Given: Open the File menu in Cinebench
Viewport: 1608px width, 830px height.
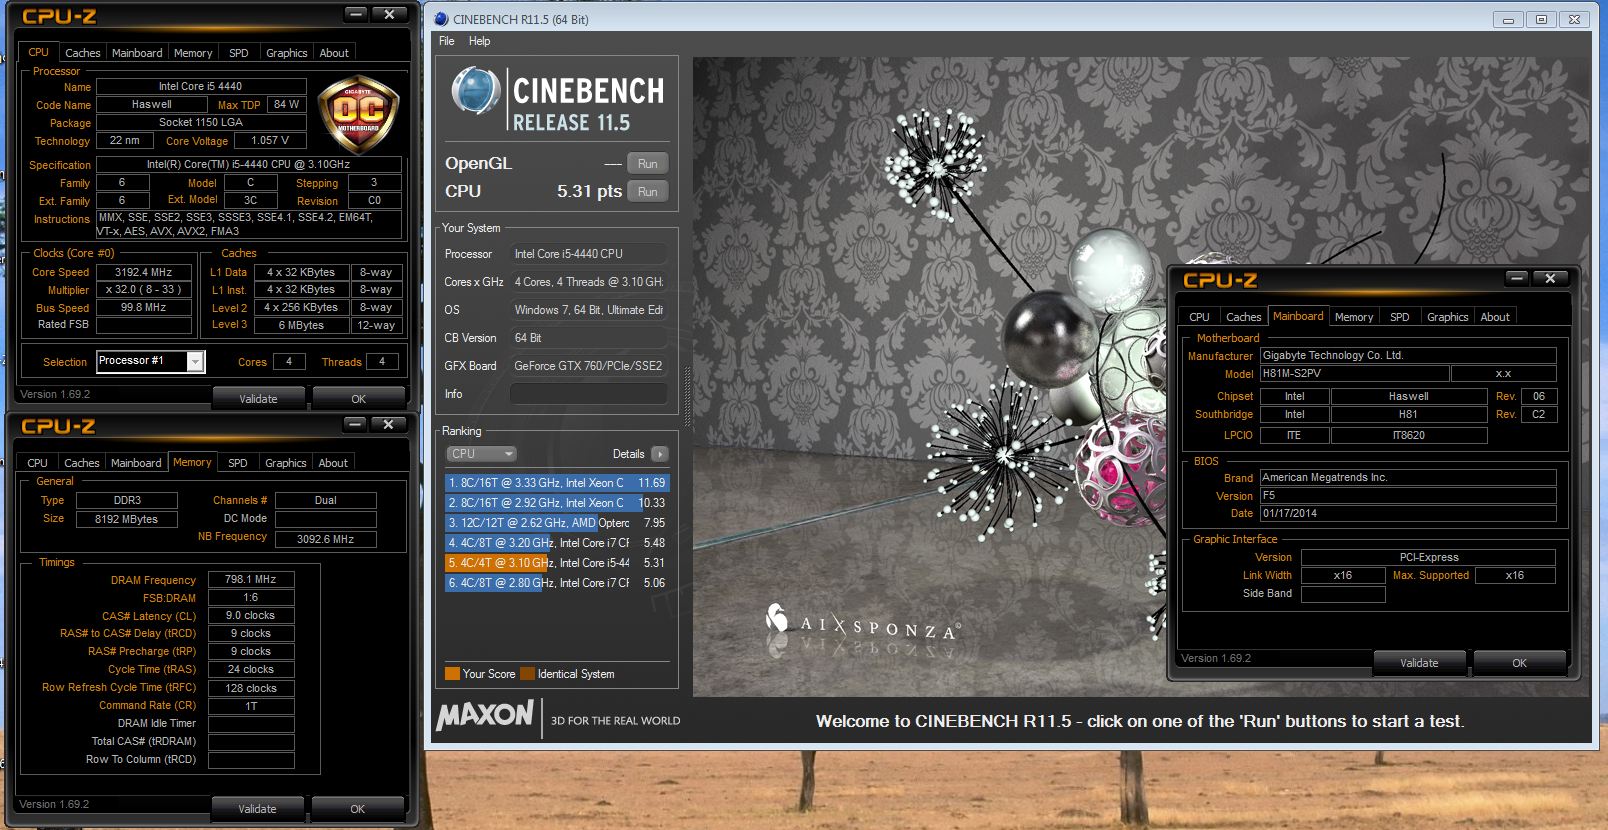Looking at the screenshot, I should pos(447,41).
